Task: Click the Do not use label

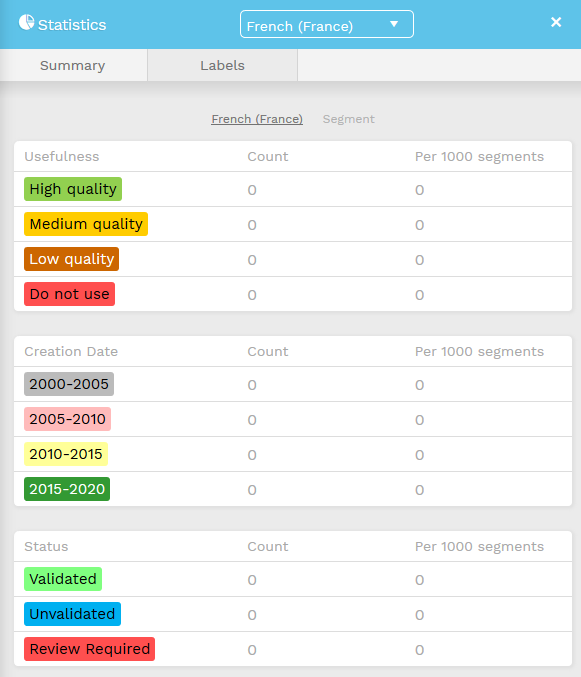Action: 69,294
